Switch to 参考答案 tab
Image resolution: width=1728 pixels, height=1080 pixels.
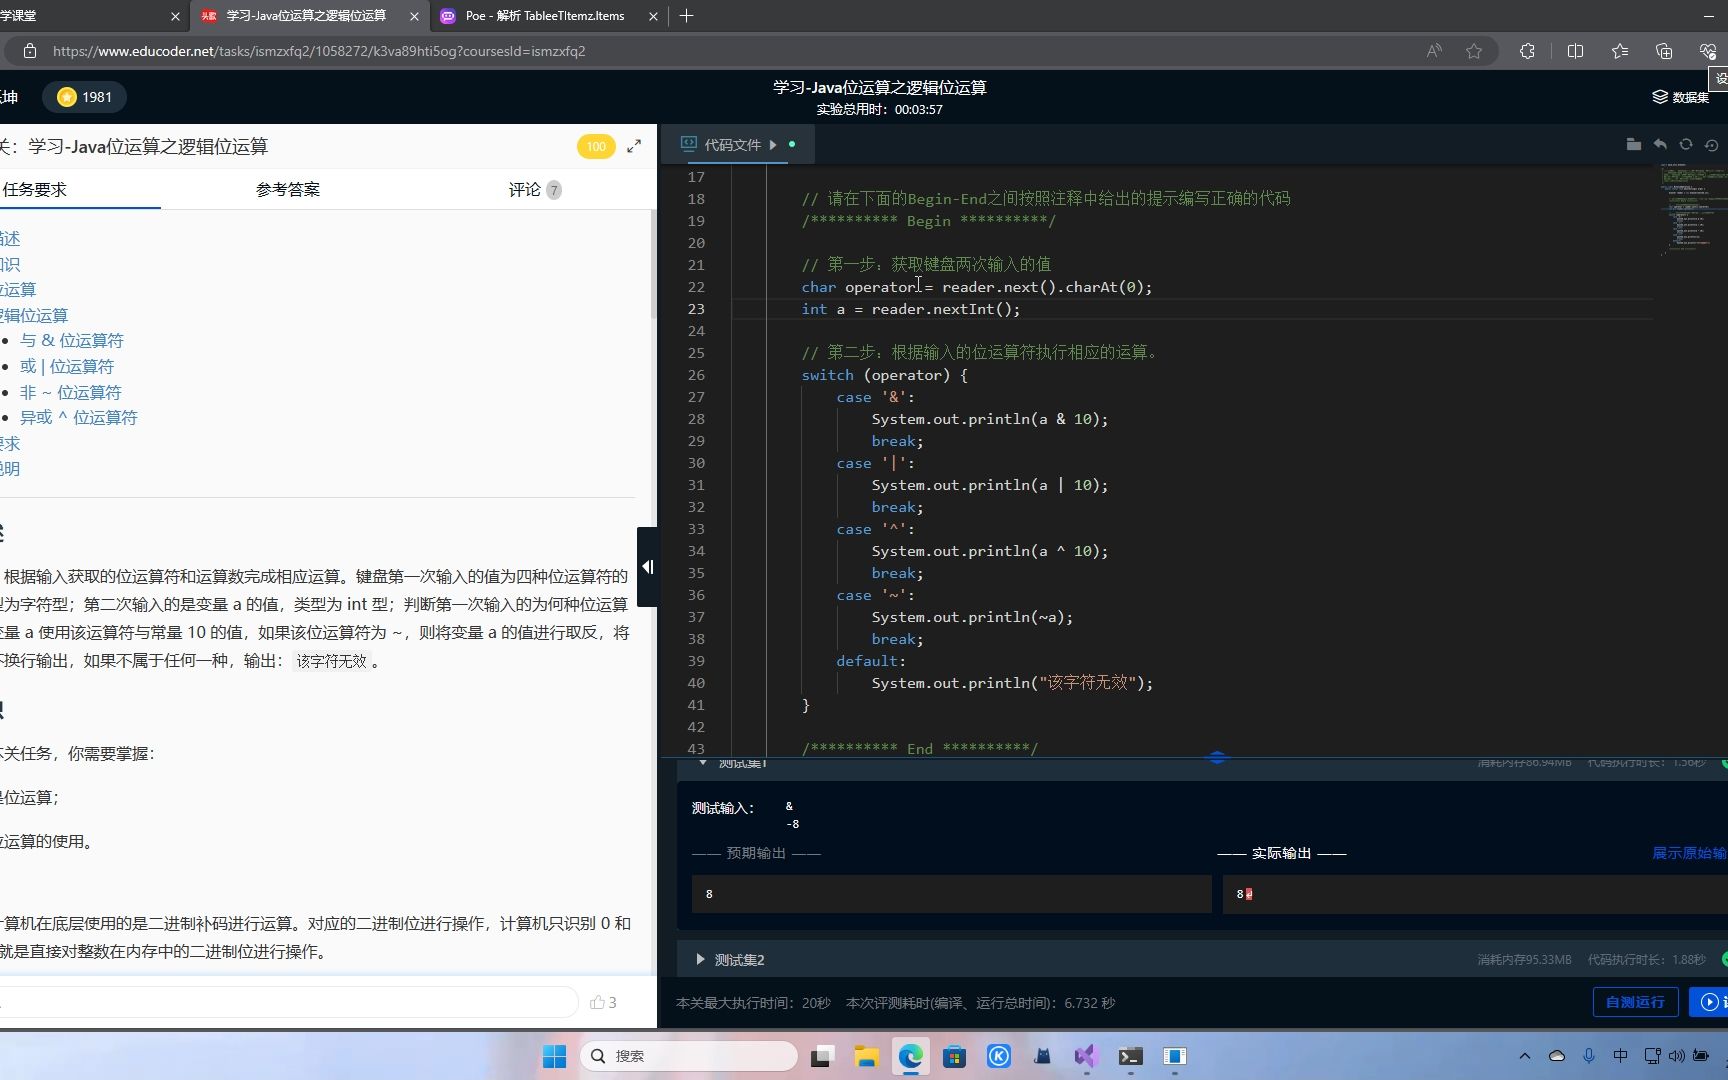288,189
